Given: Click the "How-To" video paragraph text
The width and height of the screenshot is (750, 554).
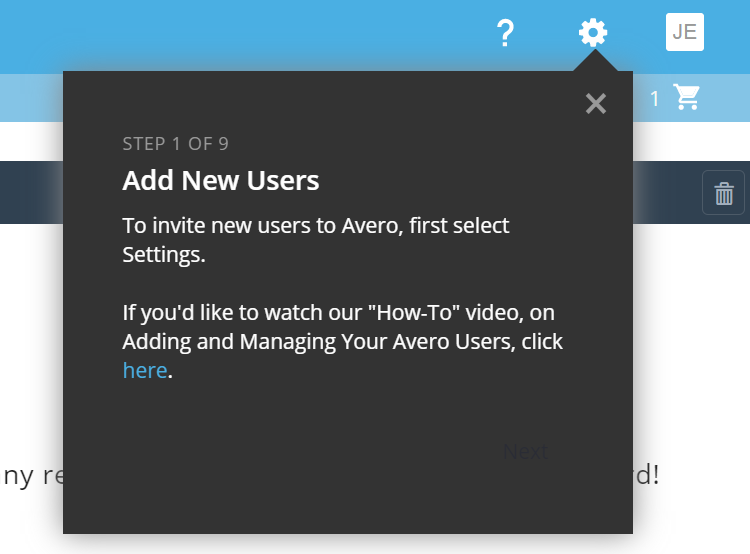Looking at the screenshot, I should tap(342, 327).
